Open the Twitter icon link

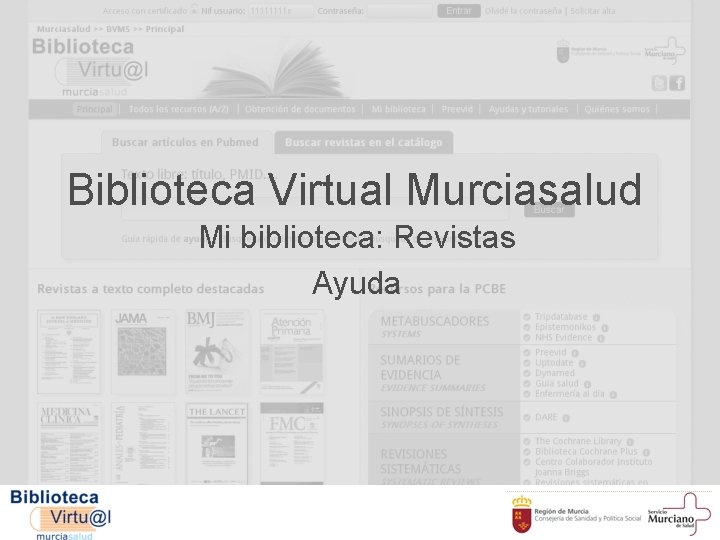point(659,84)
